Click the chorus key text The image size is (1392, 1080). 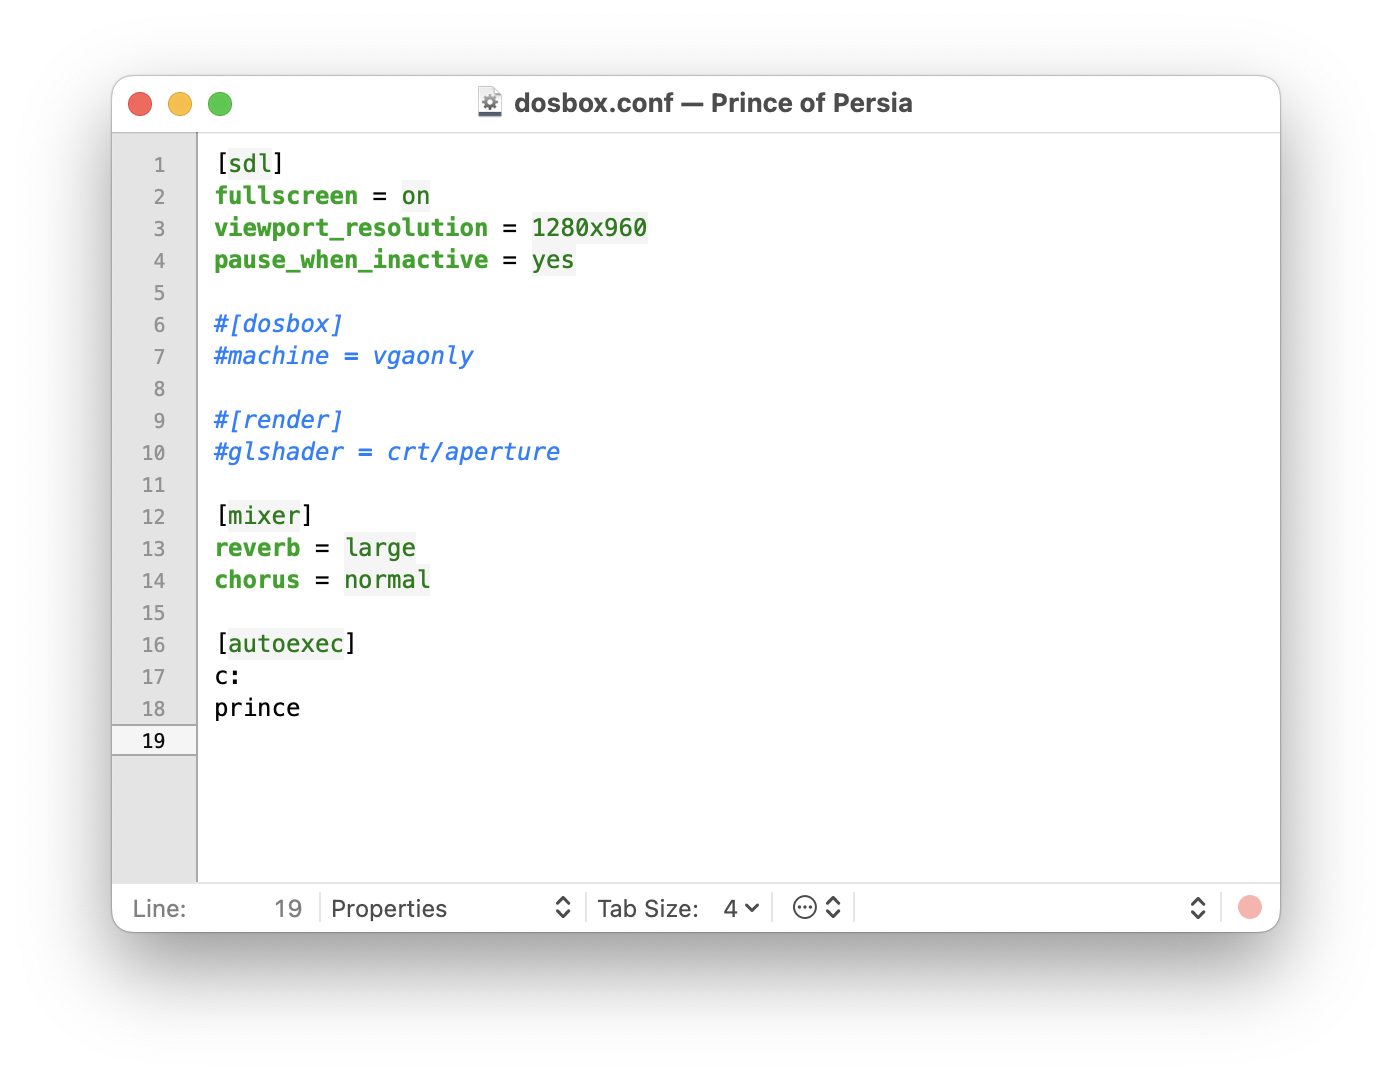click(x=257, y=579)
